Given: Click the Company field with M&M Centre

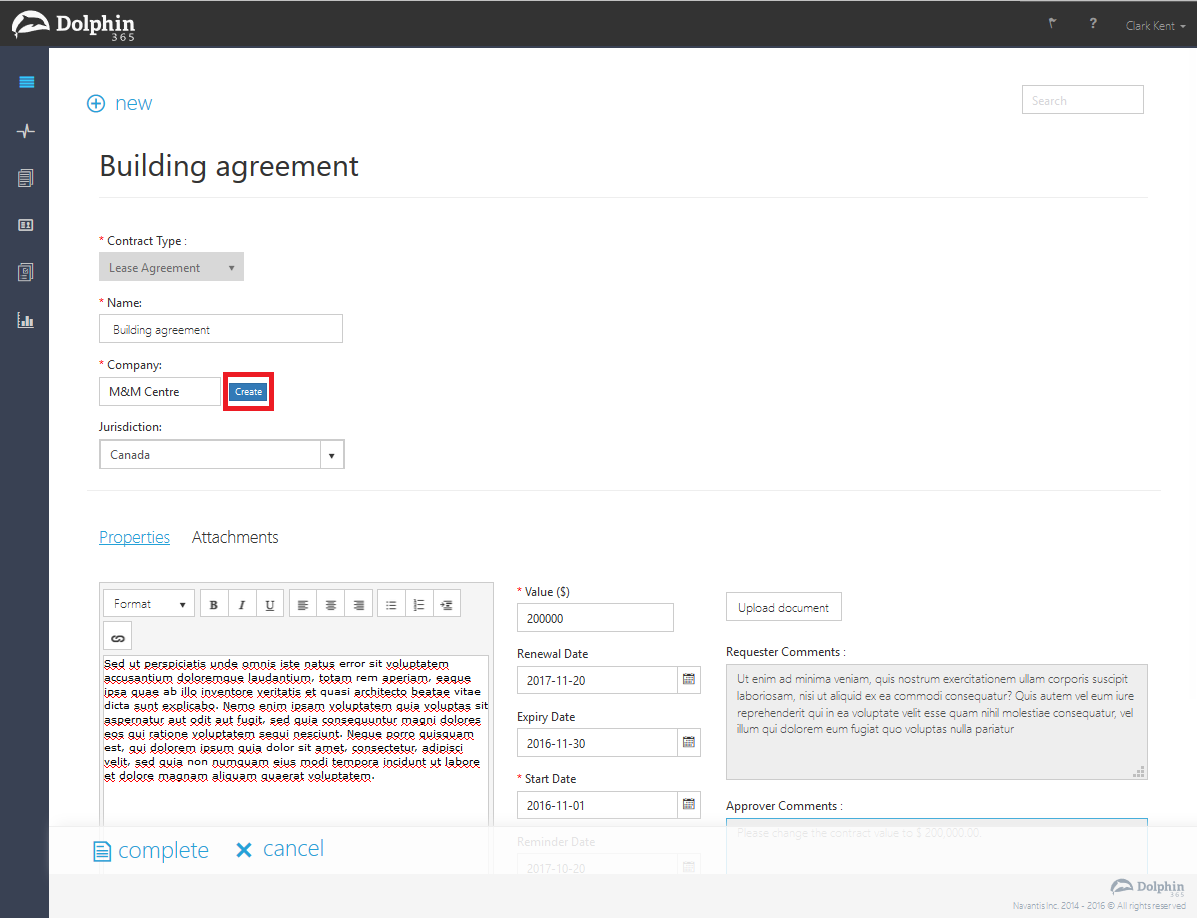Looking at the screenshot, I should pos(160,391).
